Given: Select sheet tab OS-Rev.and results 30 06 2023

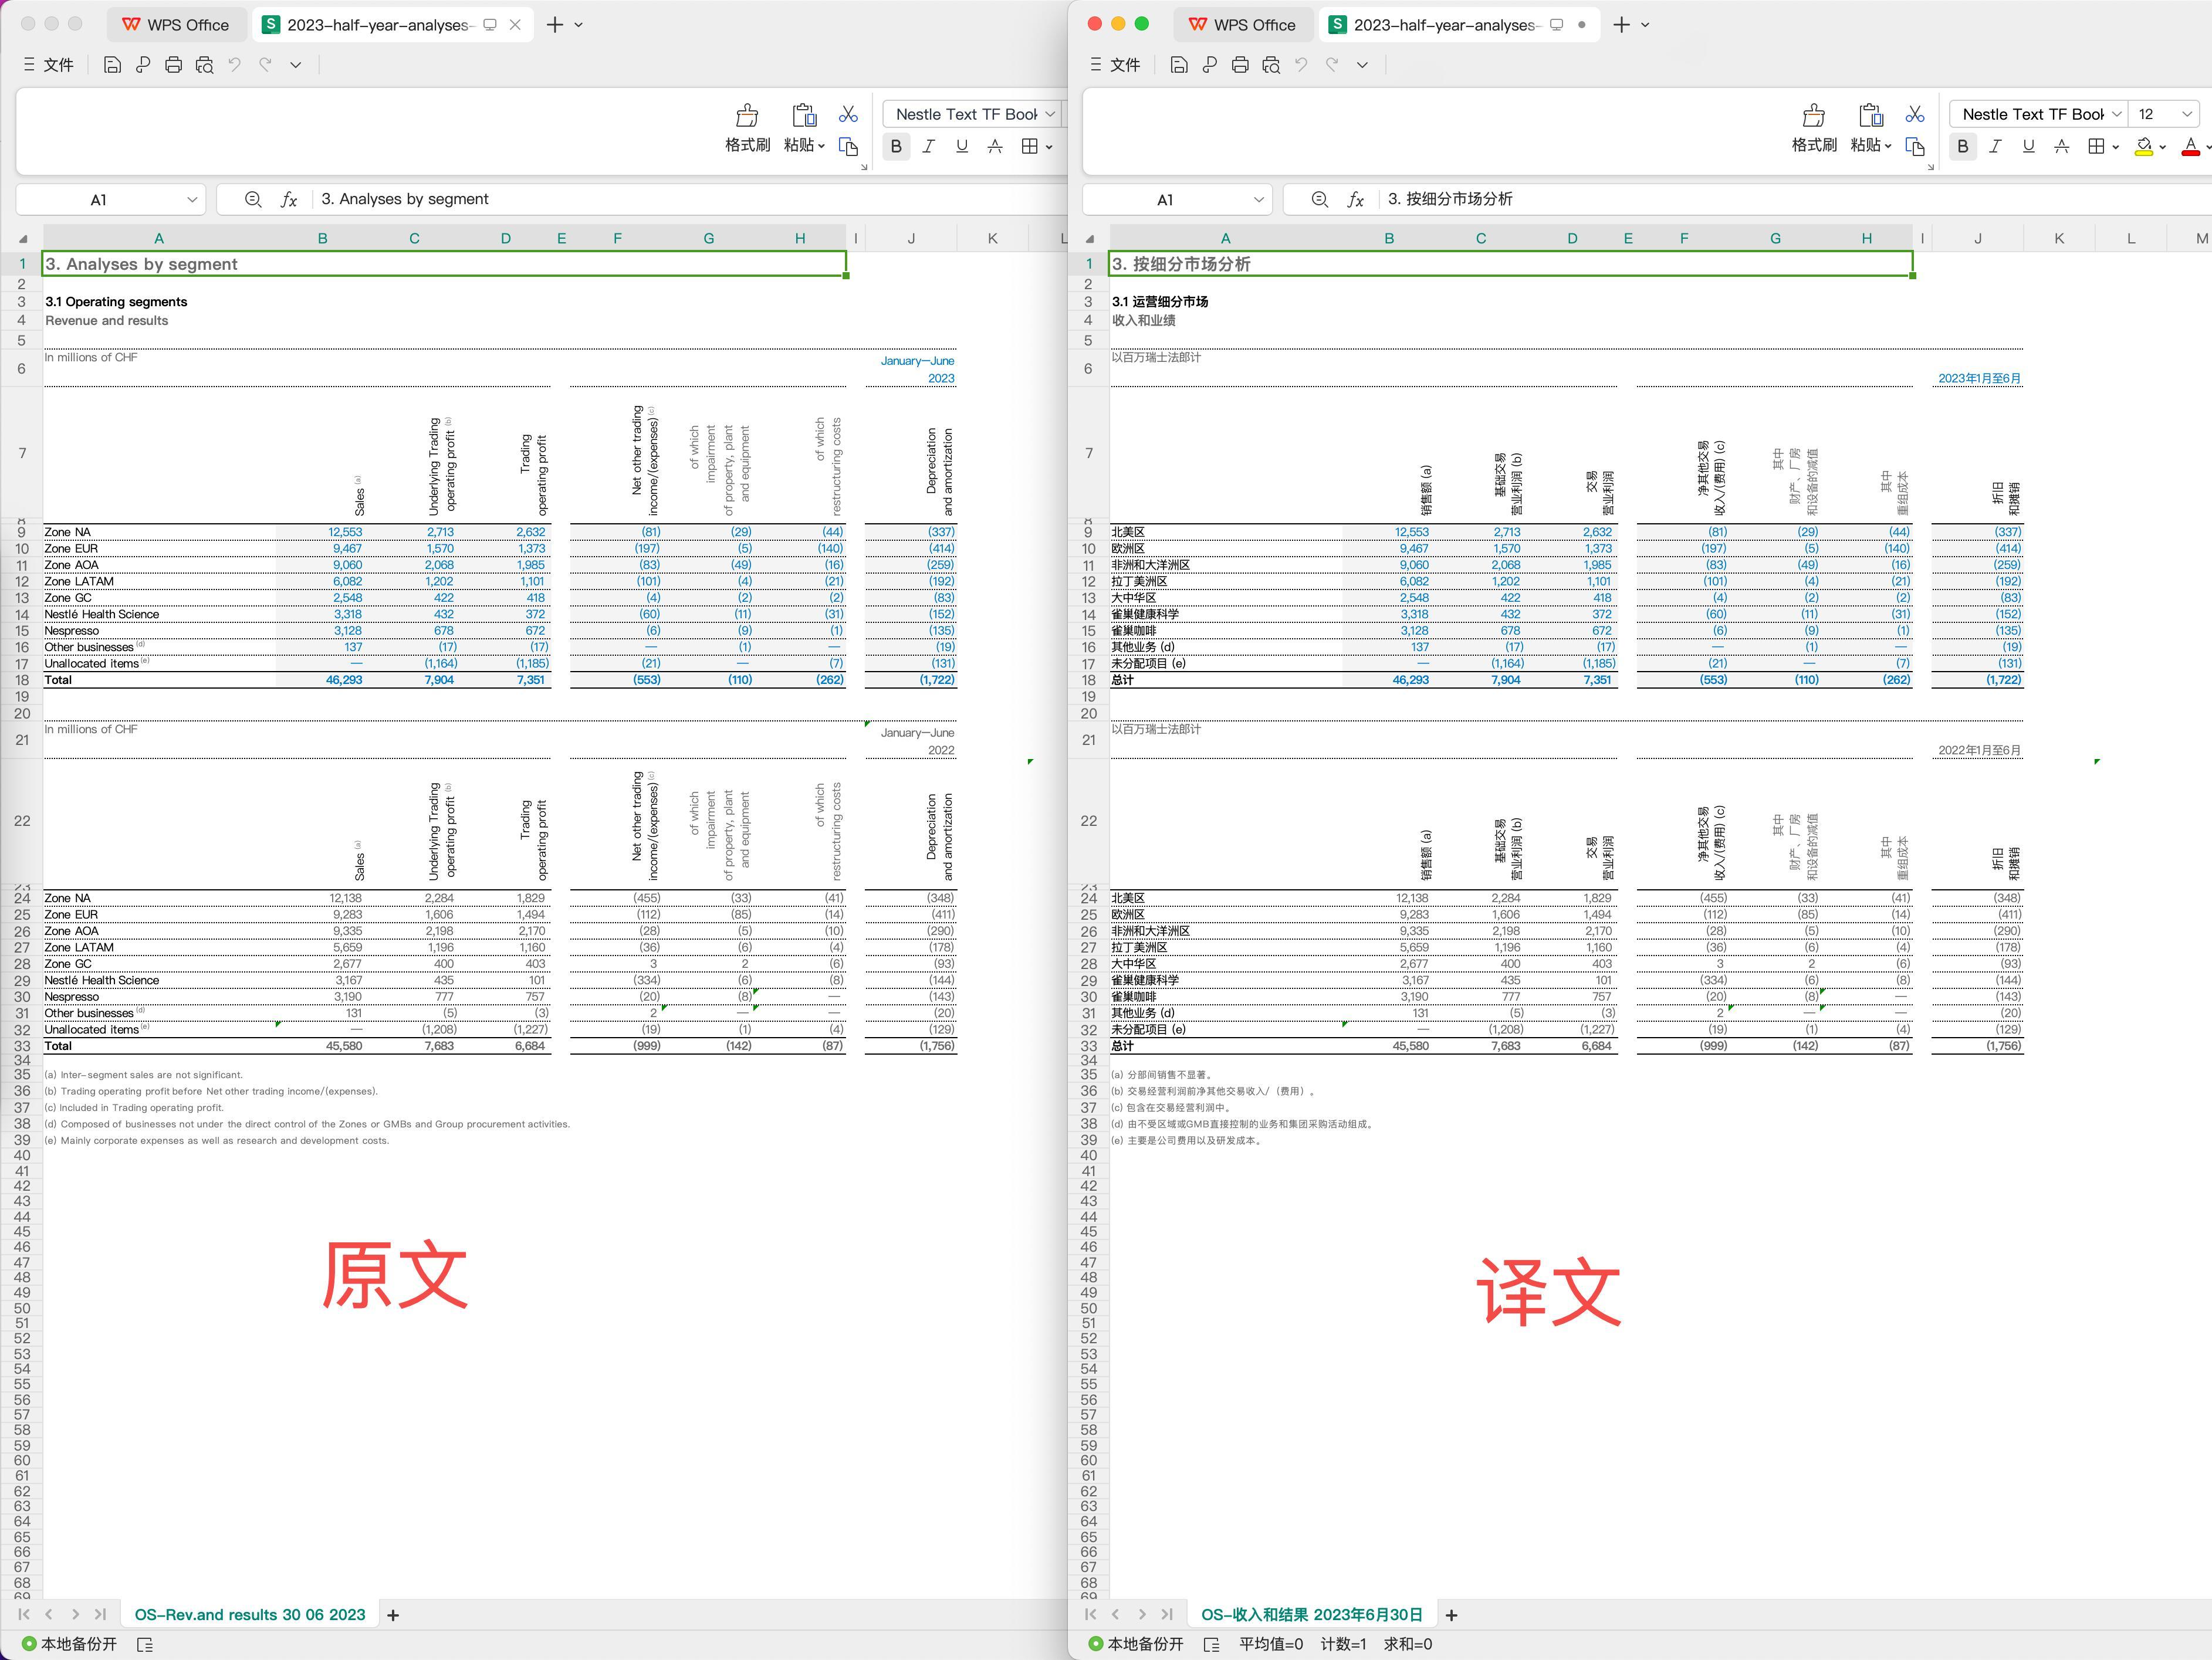Looking at the screenshot, I should [x=250, y=1615].
